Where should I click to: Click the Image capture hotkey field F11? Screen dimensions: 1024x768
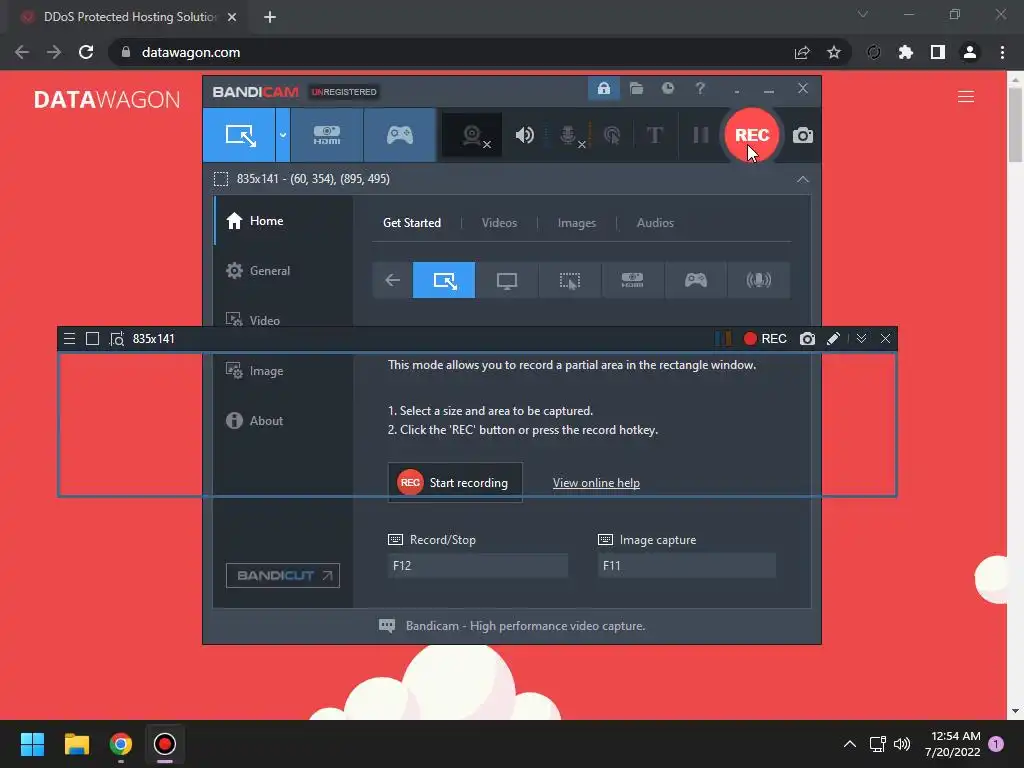pos(686,566)
